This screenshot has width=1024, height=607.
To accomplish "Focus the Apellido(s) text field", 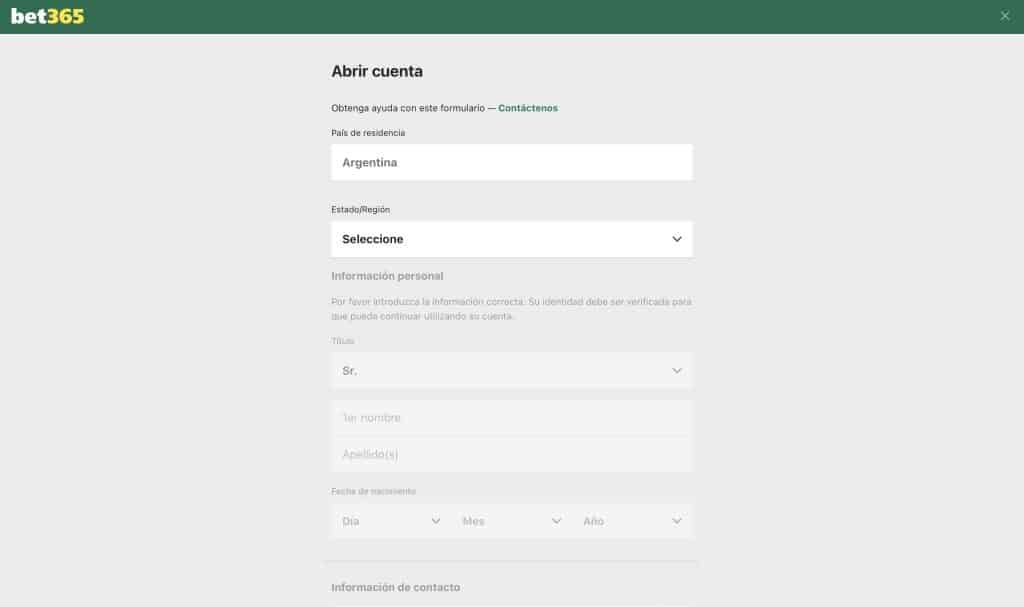I will [511, 454].
